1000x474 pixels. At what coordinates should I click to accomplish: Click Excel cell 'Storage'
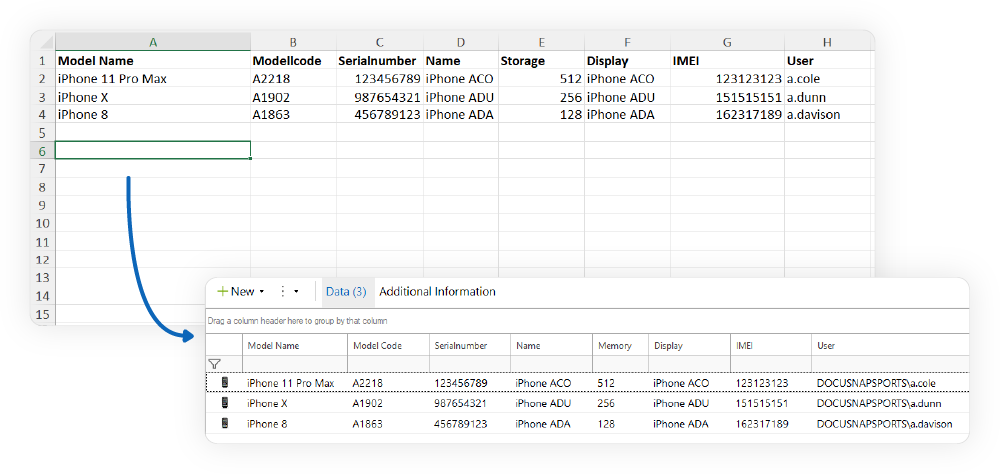541,61
